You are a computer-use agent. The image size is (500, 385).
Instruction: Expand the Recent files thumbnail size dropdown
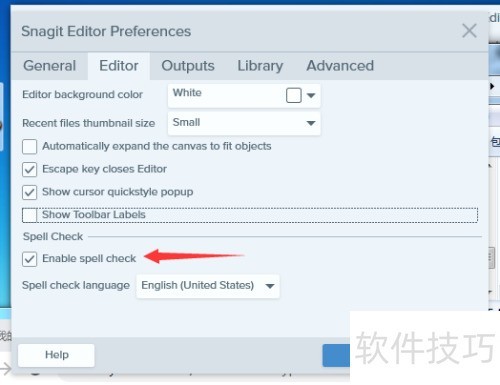point(244,123)
